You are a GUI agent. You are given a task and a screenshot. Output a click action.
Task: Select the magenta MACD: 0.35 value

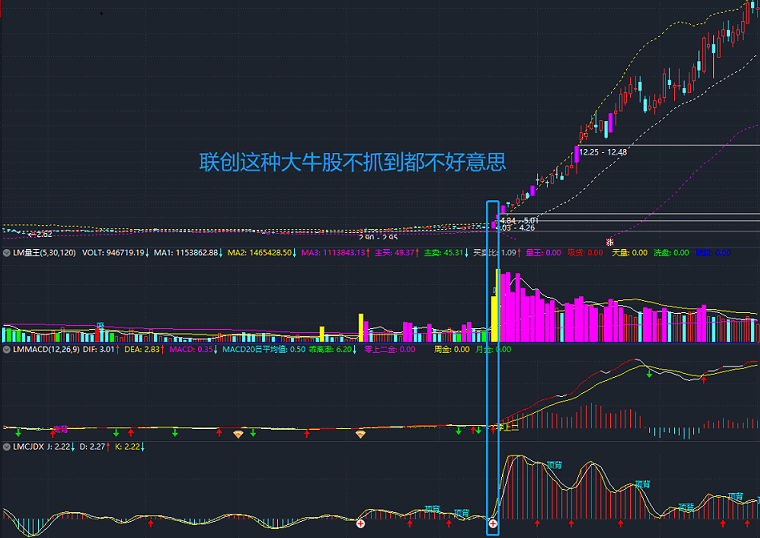coord(193,349)
